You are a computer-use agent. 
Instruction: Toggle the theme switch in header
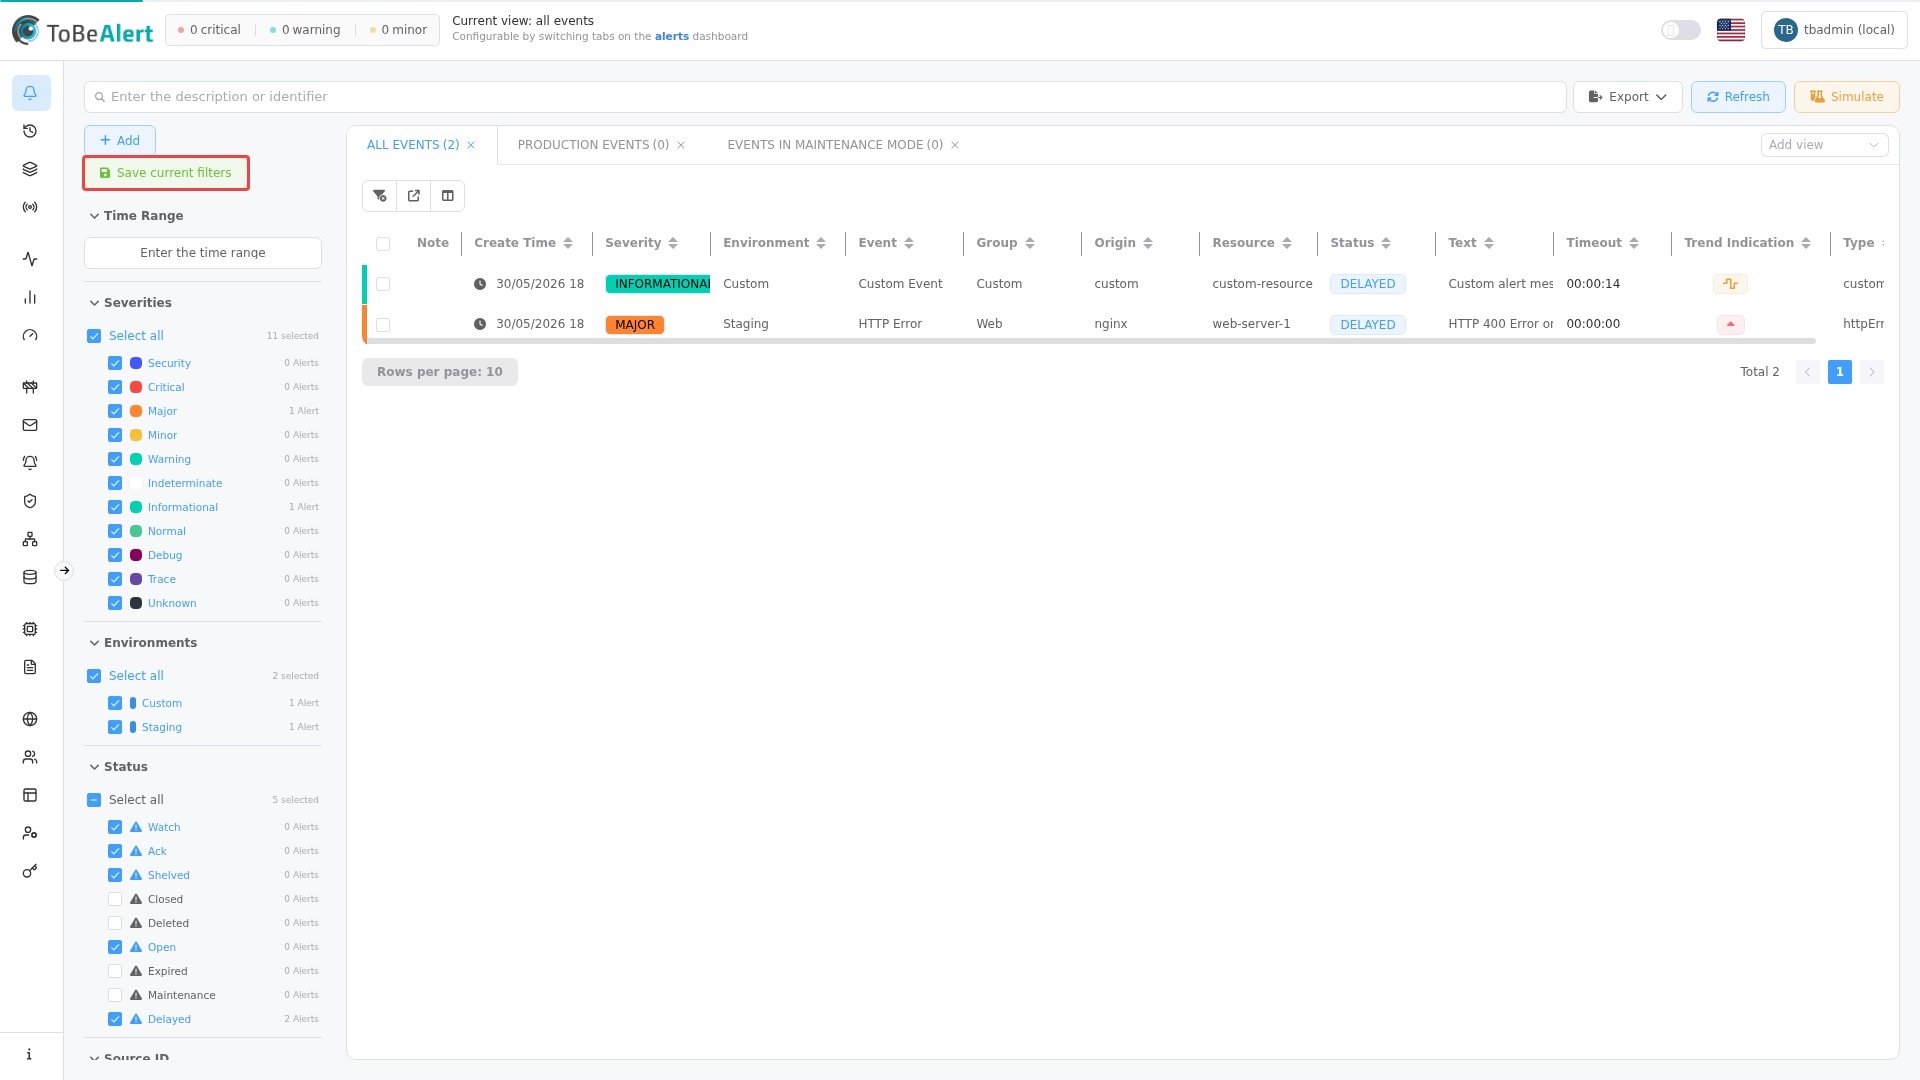click(1681, 30)
